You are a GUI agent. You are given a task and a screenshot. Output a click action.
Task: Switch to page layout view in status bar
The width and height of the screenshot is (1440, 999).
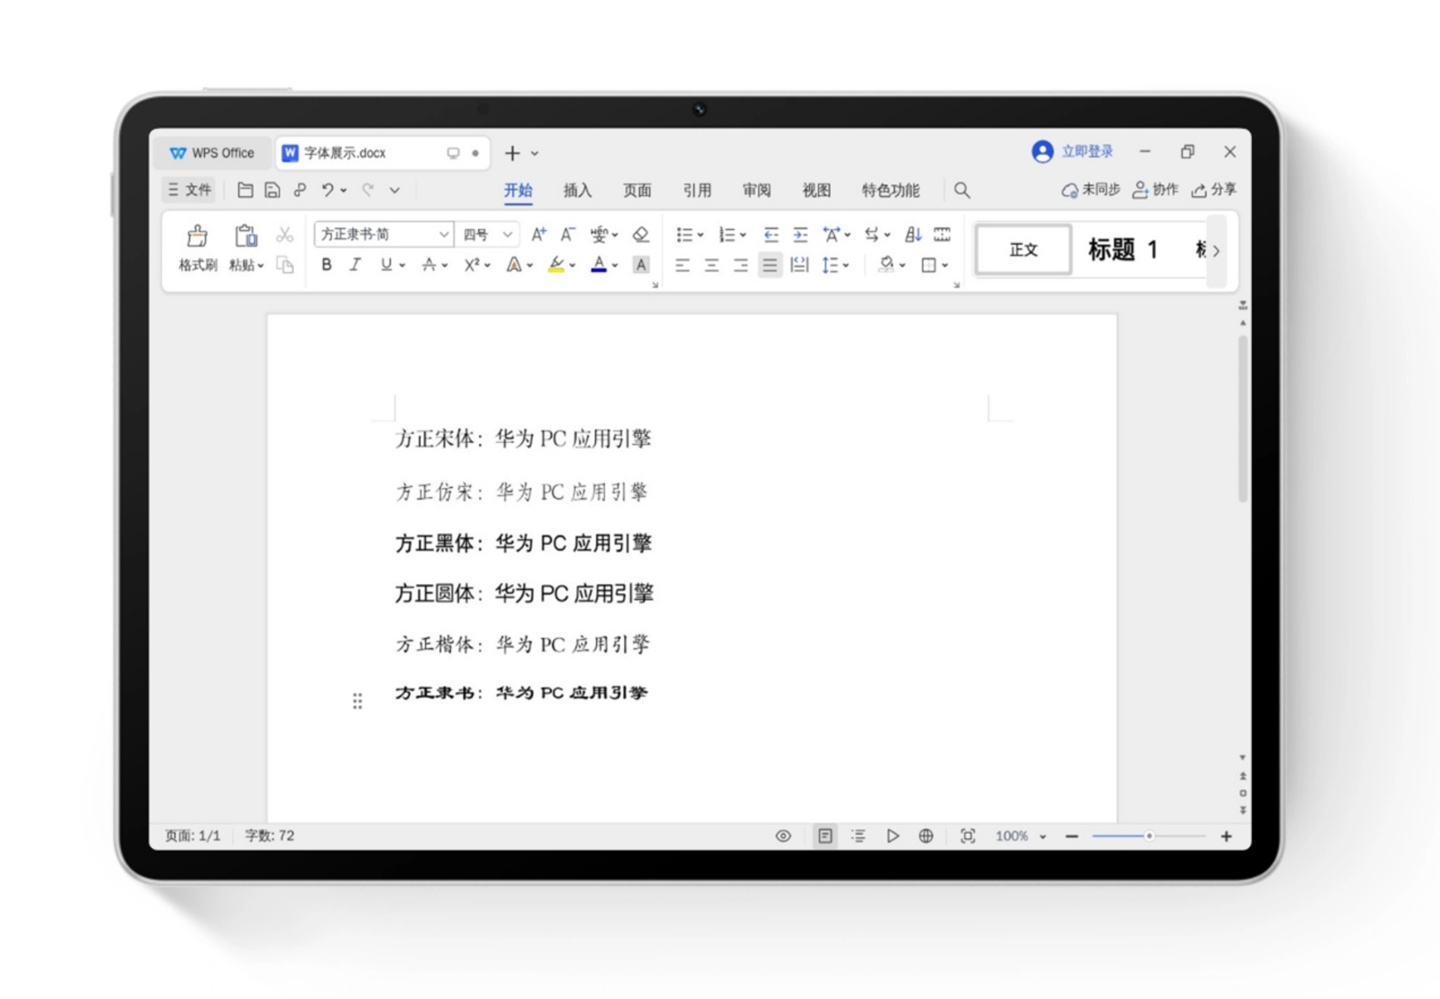point(825,836)
